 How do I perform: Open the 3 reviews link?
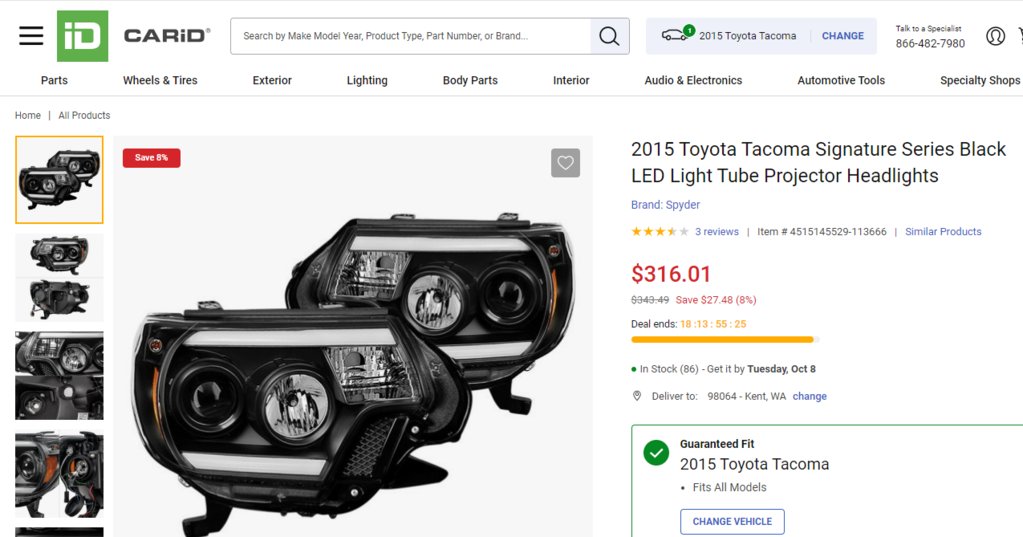pos(717,232)
